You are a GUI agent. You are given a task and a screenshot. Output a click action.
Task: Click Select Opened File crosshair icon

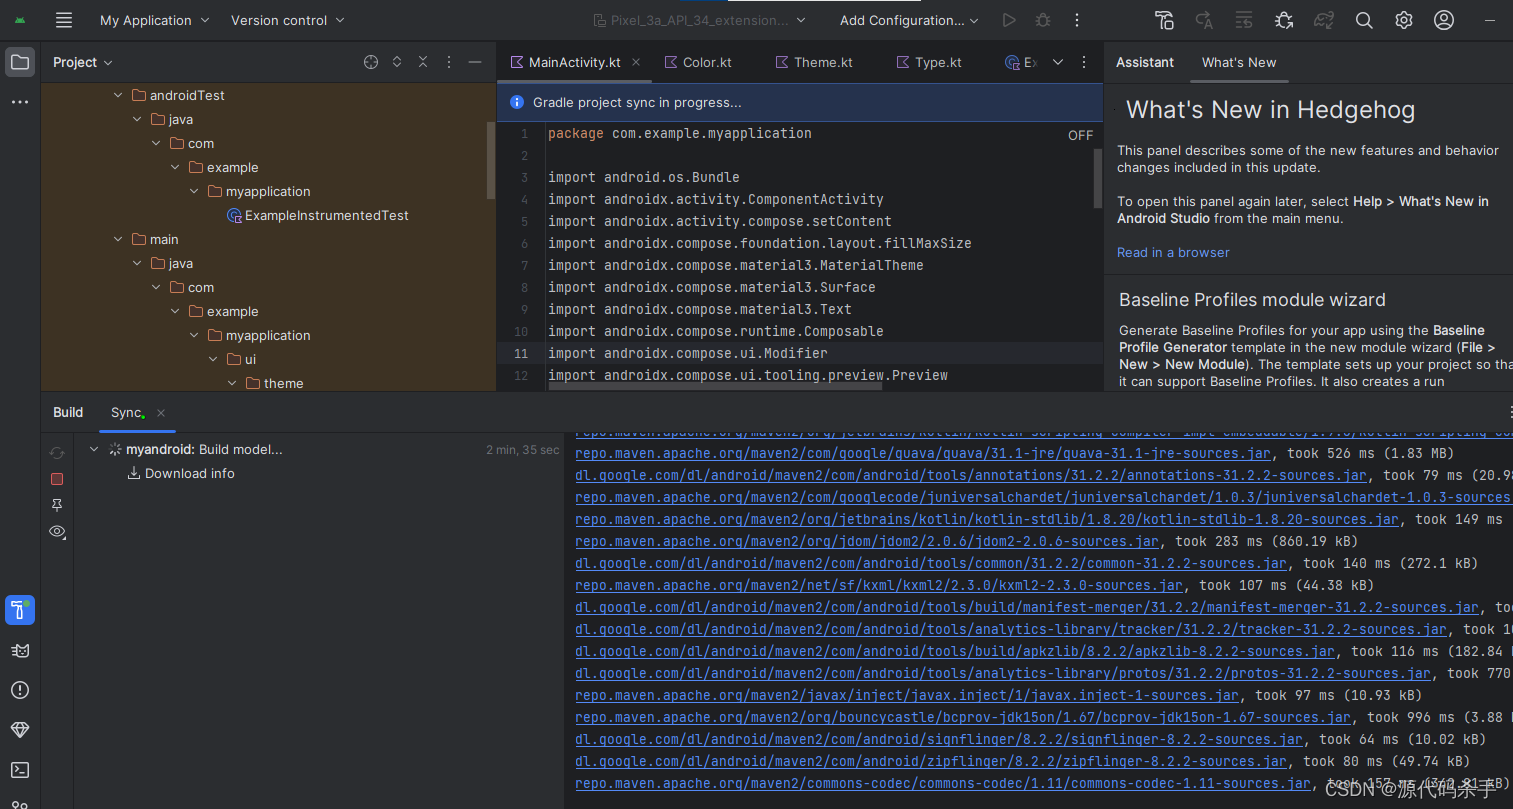[371, 62]
